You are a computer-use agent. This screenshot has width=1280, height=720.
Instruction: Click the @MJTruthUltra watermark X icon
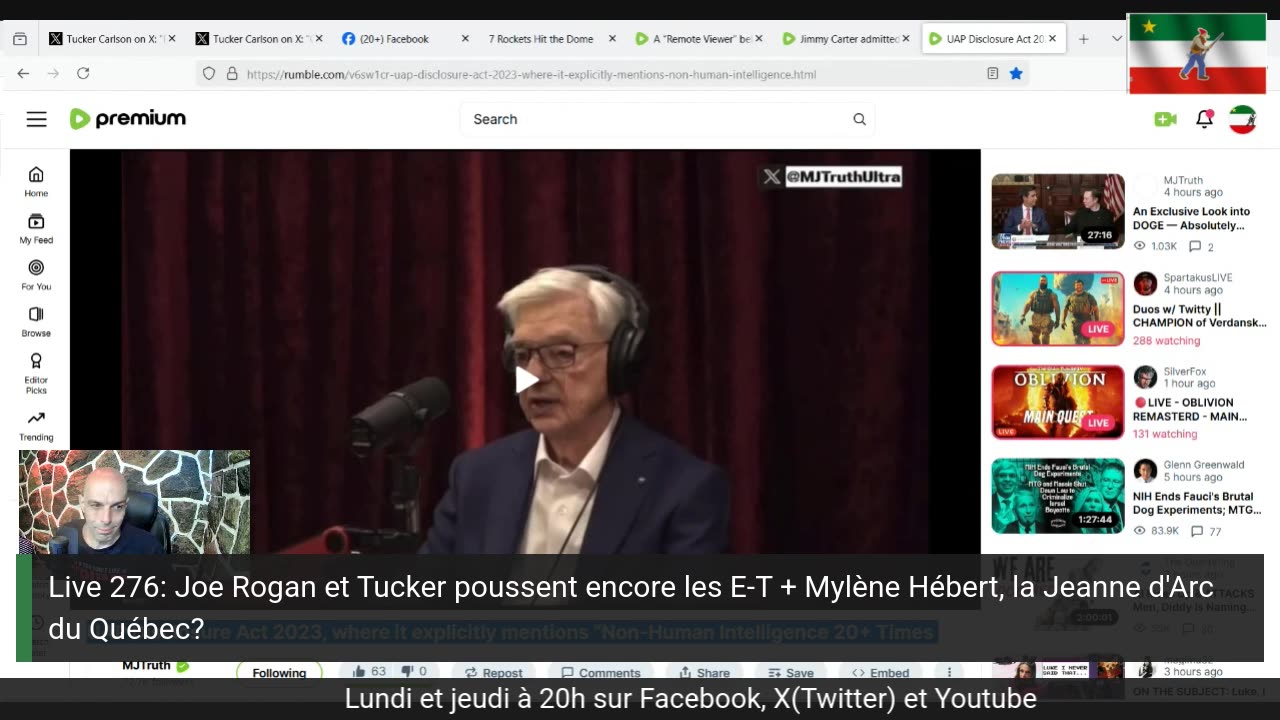(772, 177)
